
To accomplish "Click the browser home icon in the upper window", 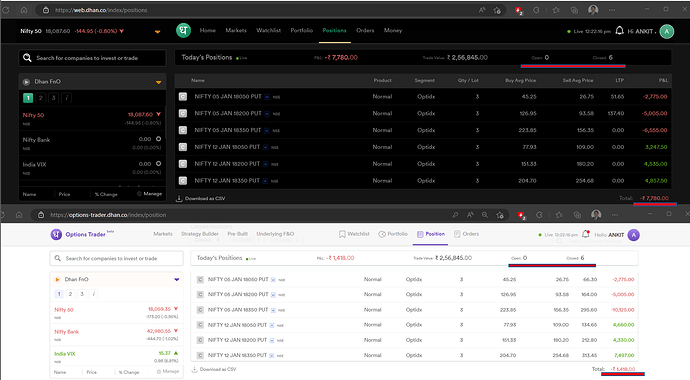I will [24, 10].
